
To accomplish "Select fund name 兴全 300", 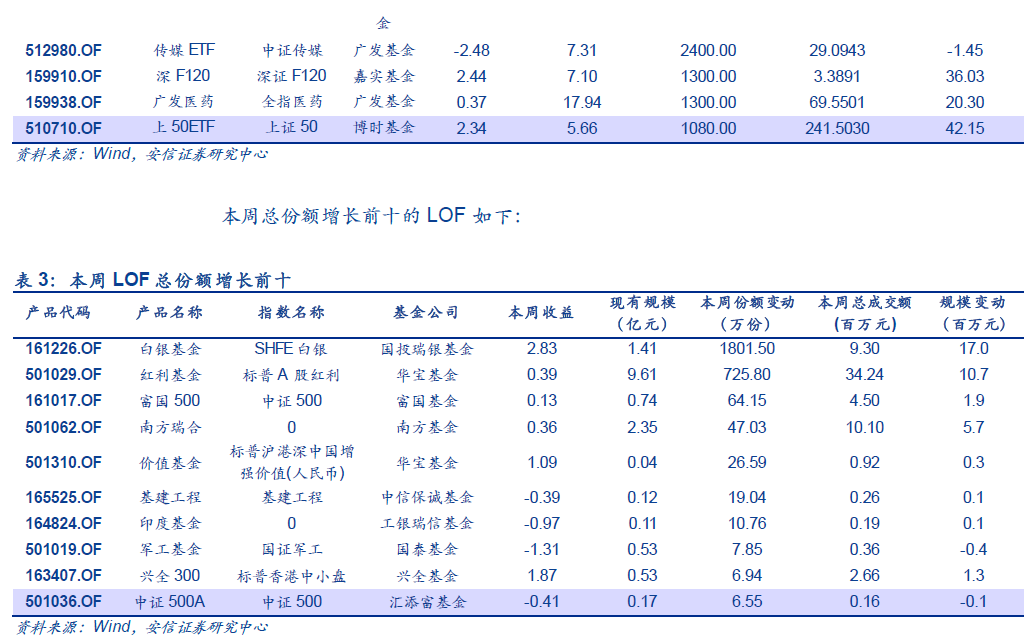I will 169,576.
